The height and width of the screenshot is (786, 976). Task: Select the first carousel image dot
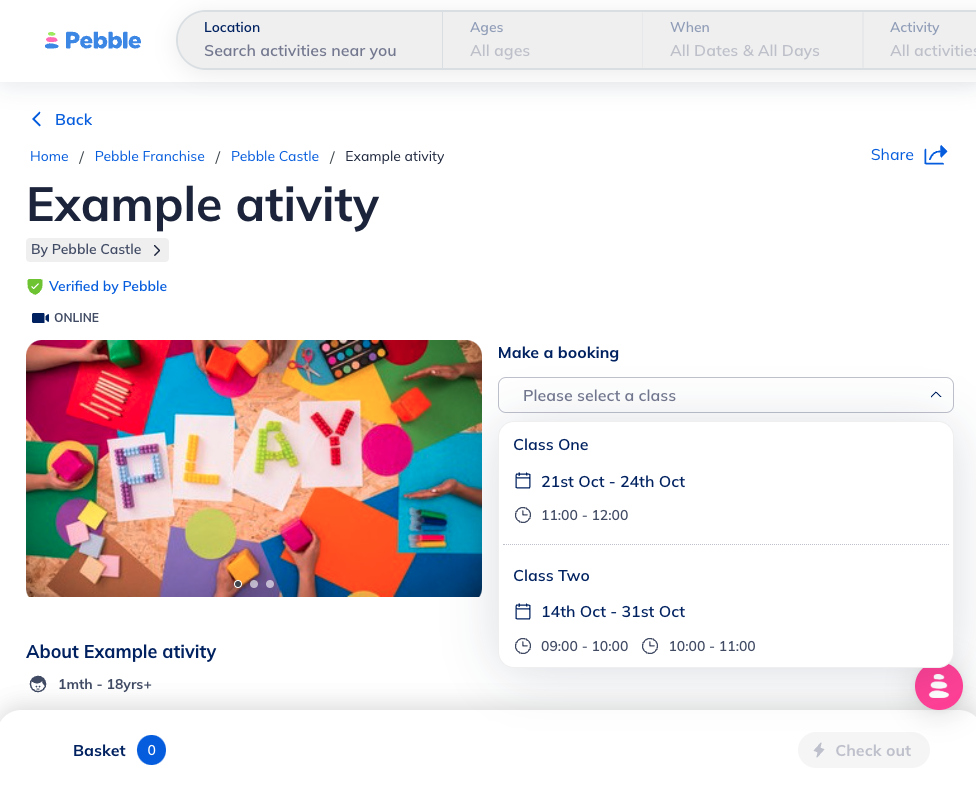pyautogui.click(x=238, y=583)
